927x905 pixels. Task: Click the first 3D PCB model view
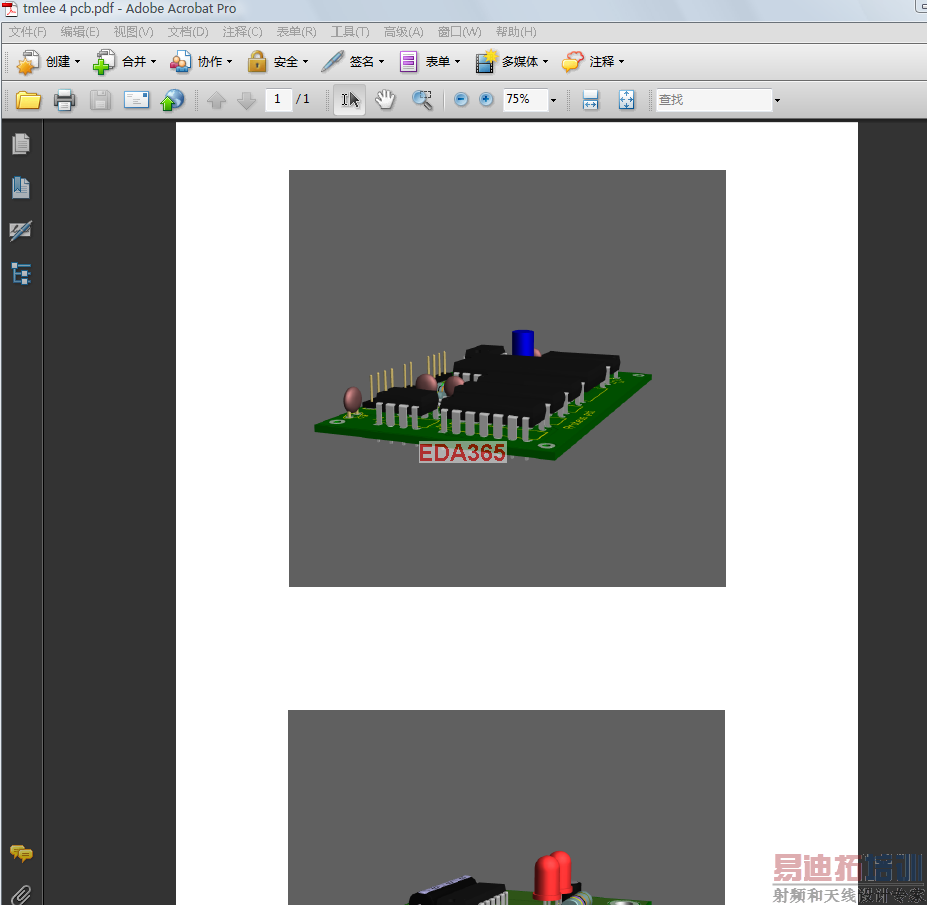click(x=507, y=378)
